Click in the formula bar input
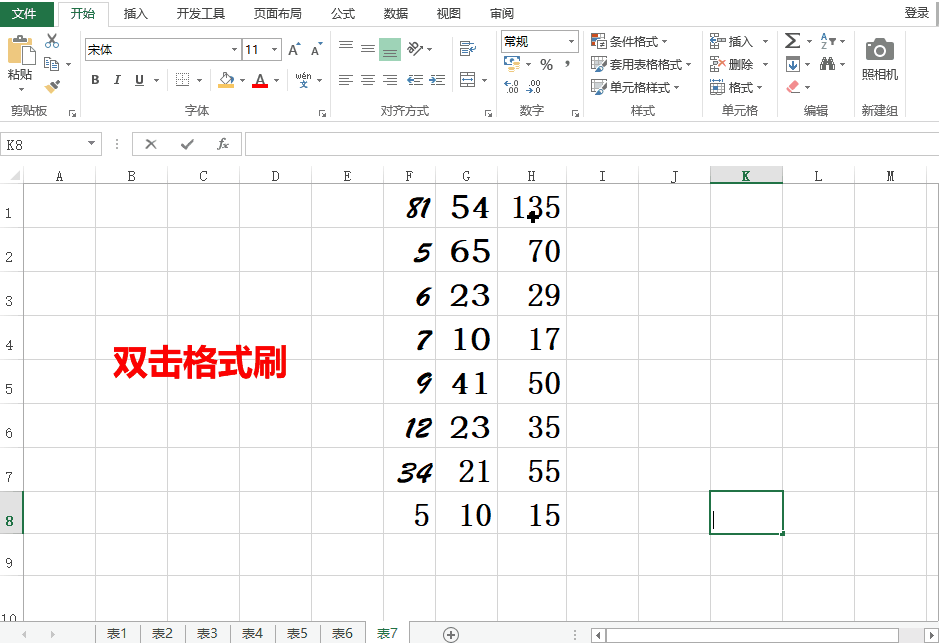 (x=592, y=144)
